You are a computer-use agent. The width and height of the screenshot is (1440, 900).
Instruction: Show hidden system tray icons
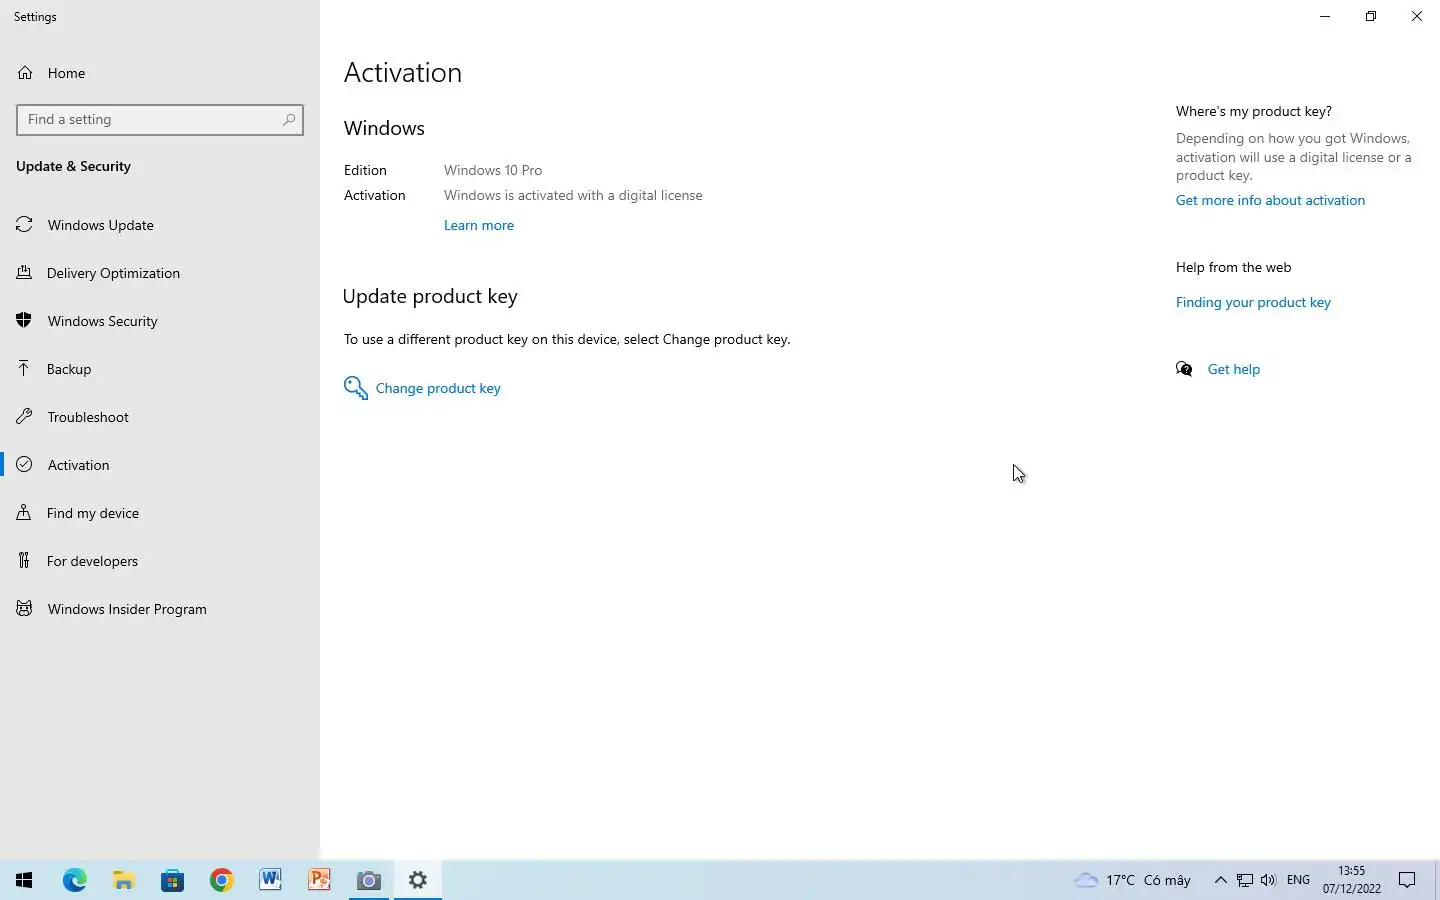click(x=1220, y=880)
